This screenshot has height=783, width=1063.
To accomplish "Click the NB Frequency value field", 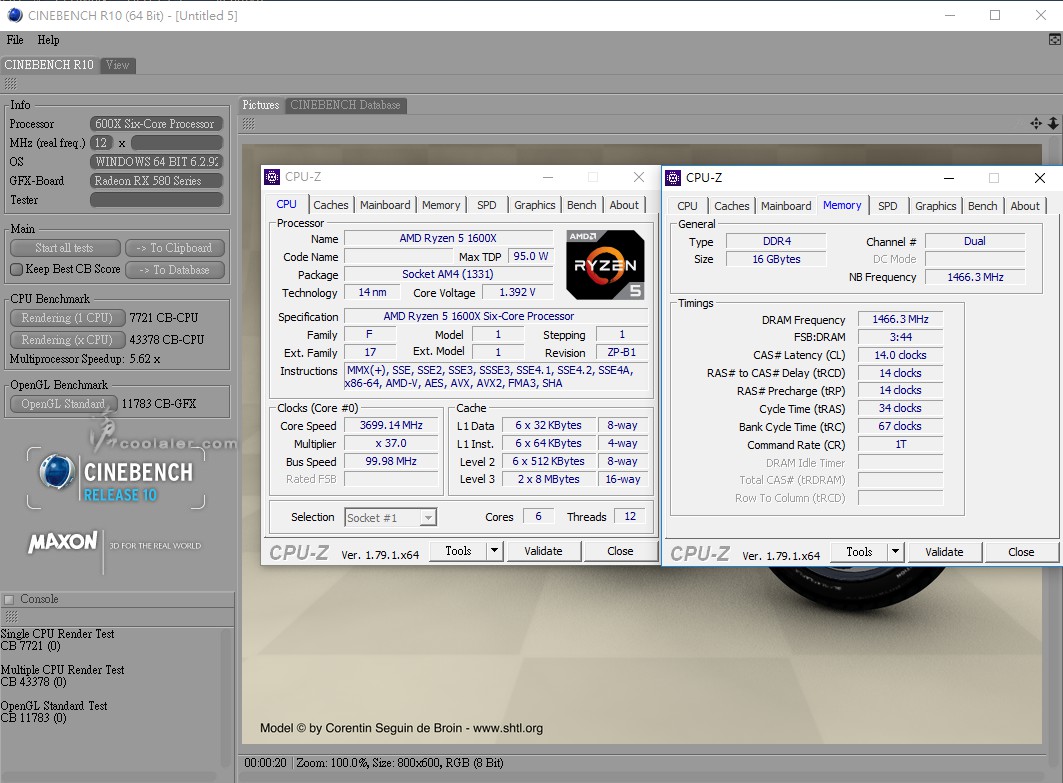I will click(x=975, y=277).
